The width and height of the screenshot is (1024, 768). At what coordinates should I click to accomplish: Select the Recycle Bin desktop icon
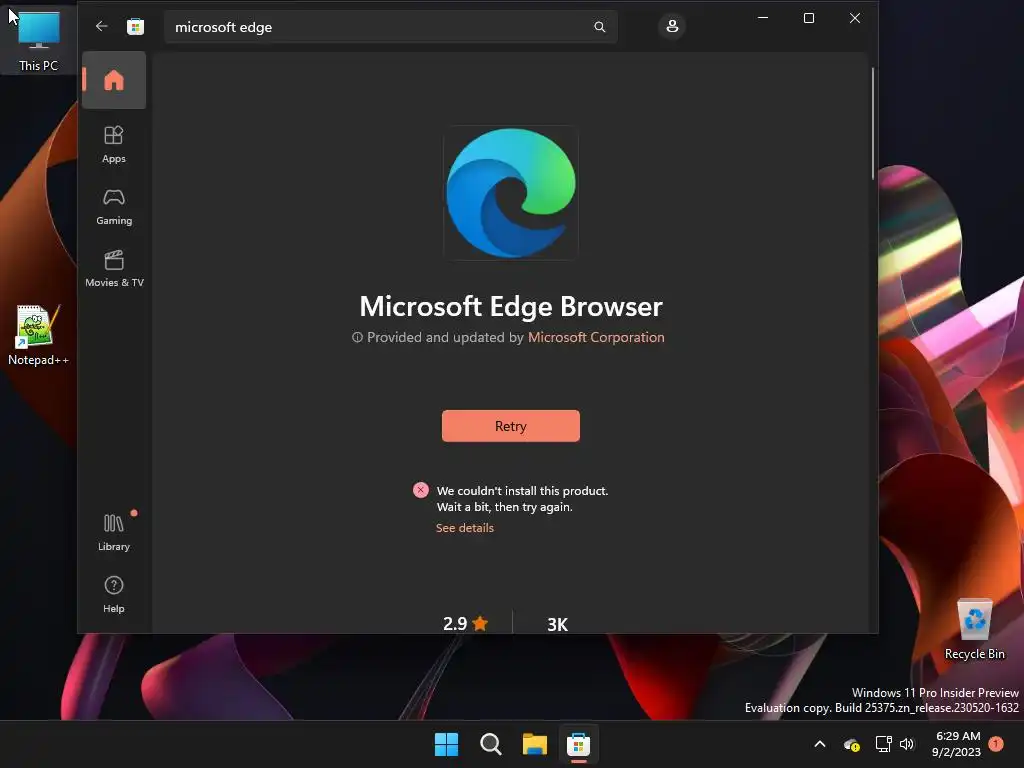click(974, 629)
